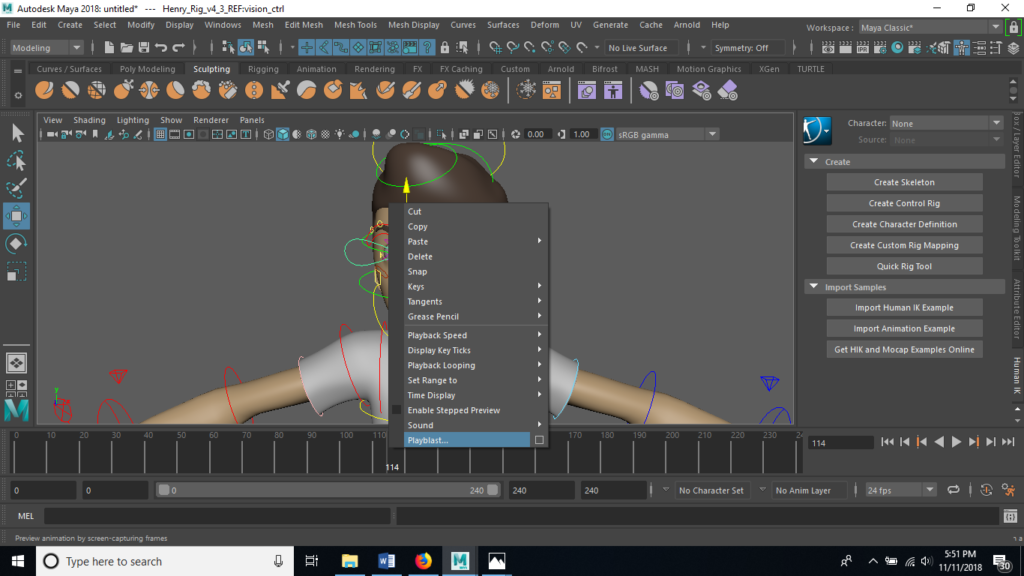Open the Windows menu

click(x=223, y=25)
